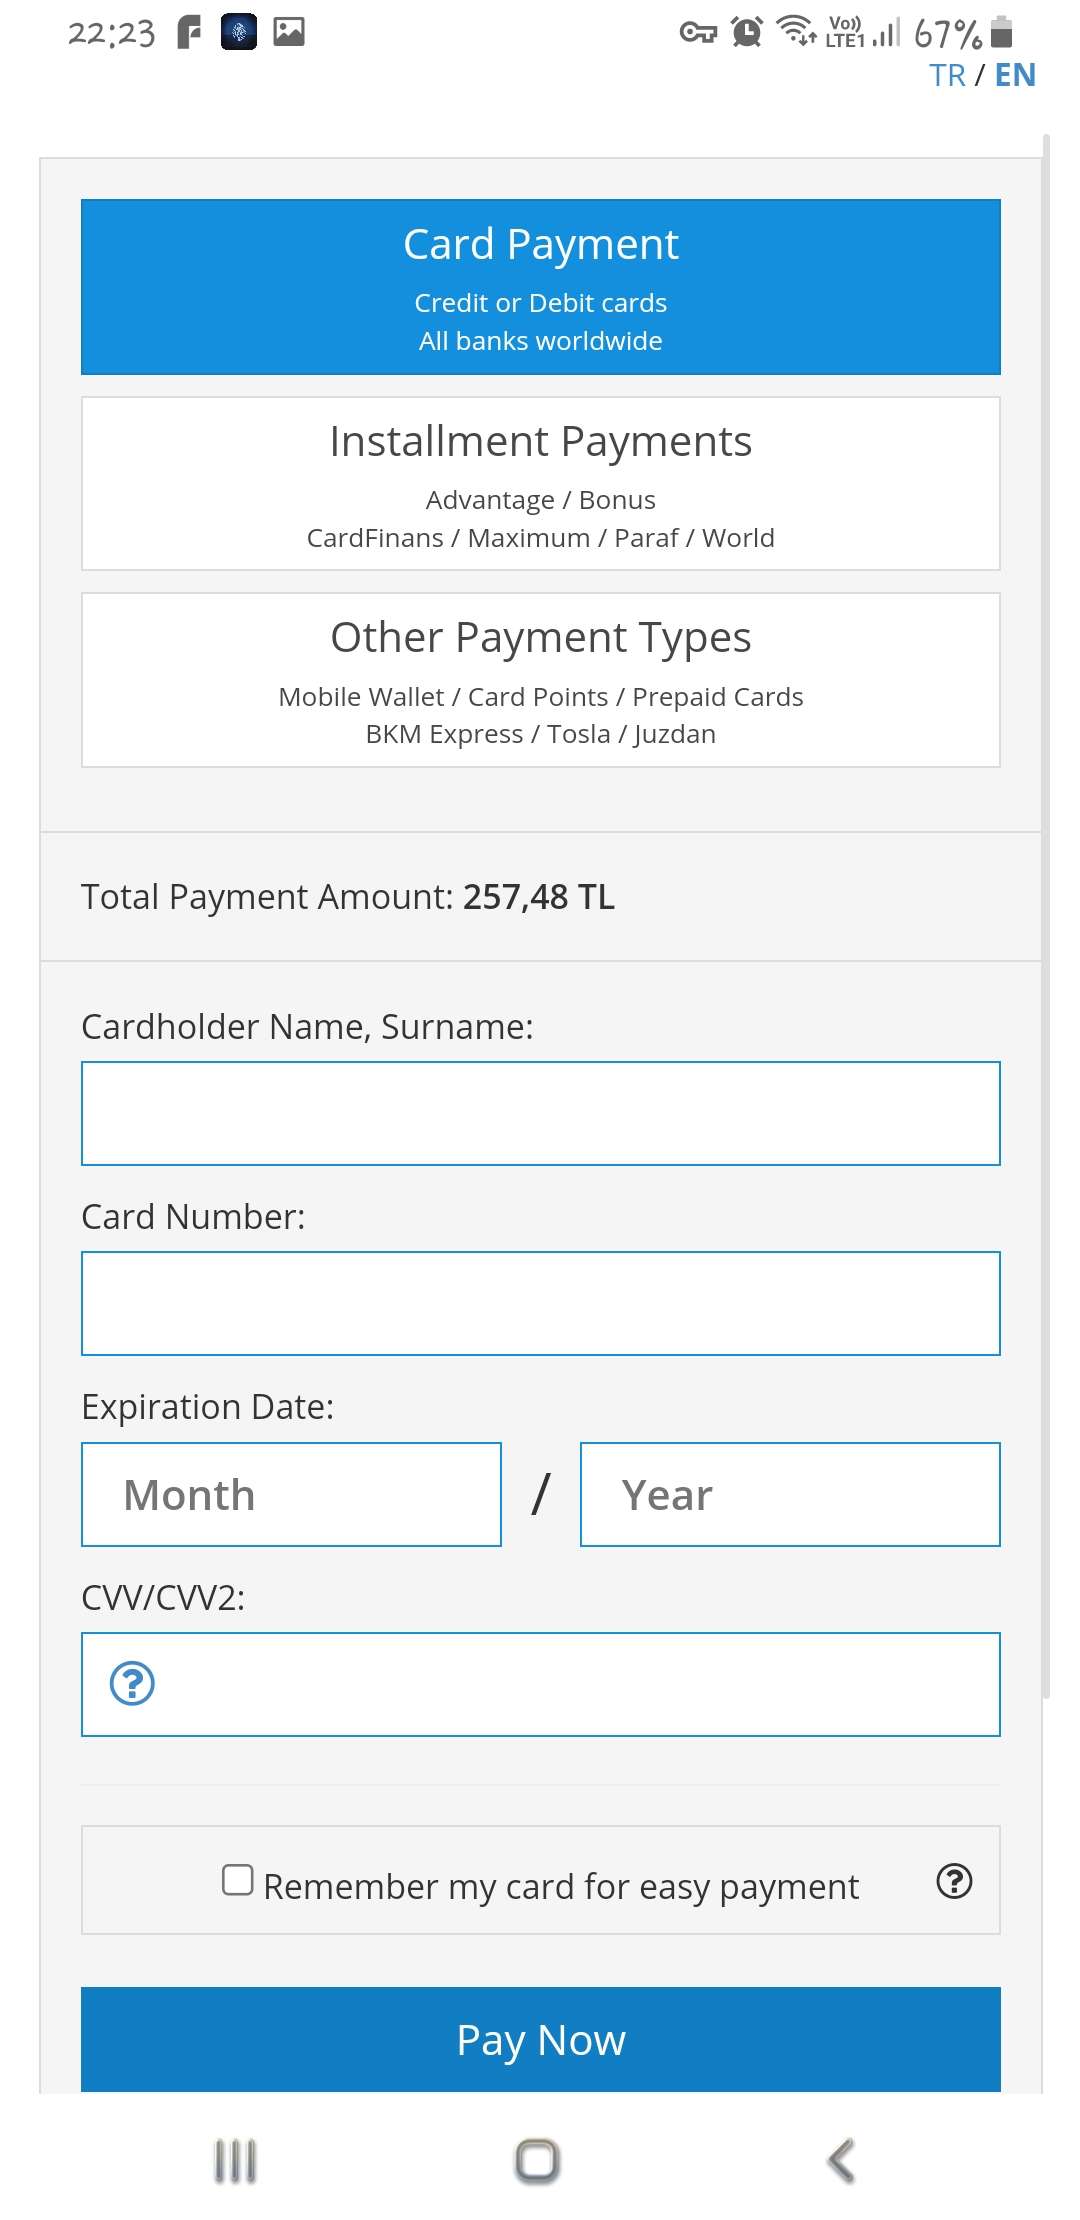This screenshot has width=1080, height=2220.
Task: Tap the VPN key status bar icon
Action: [x=698, y=33]
